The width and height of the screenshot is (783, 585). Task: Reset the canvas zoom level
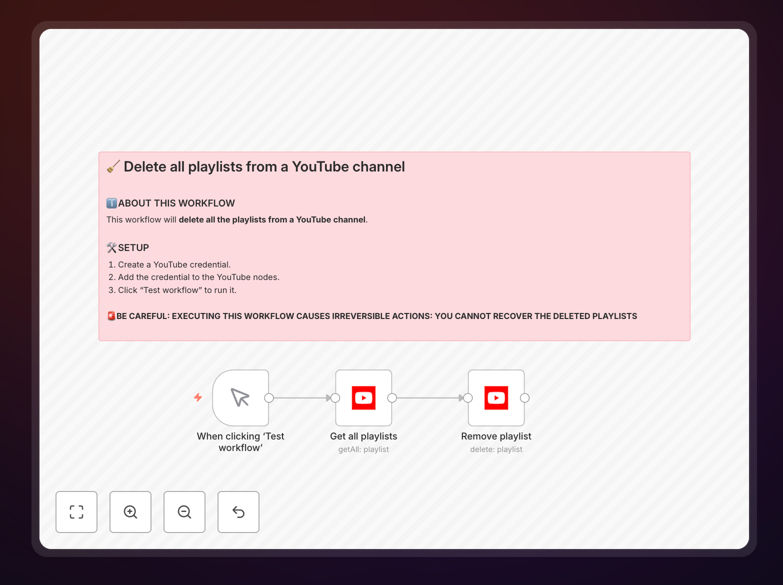[238, 512]
